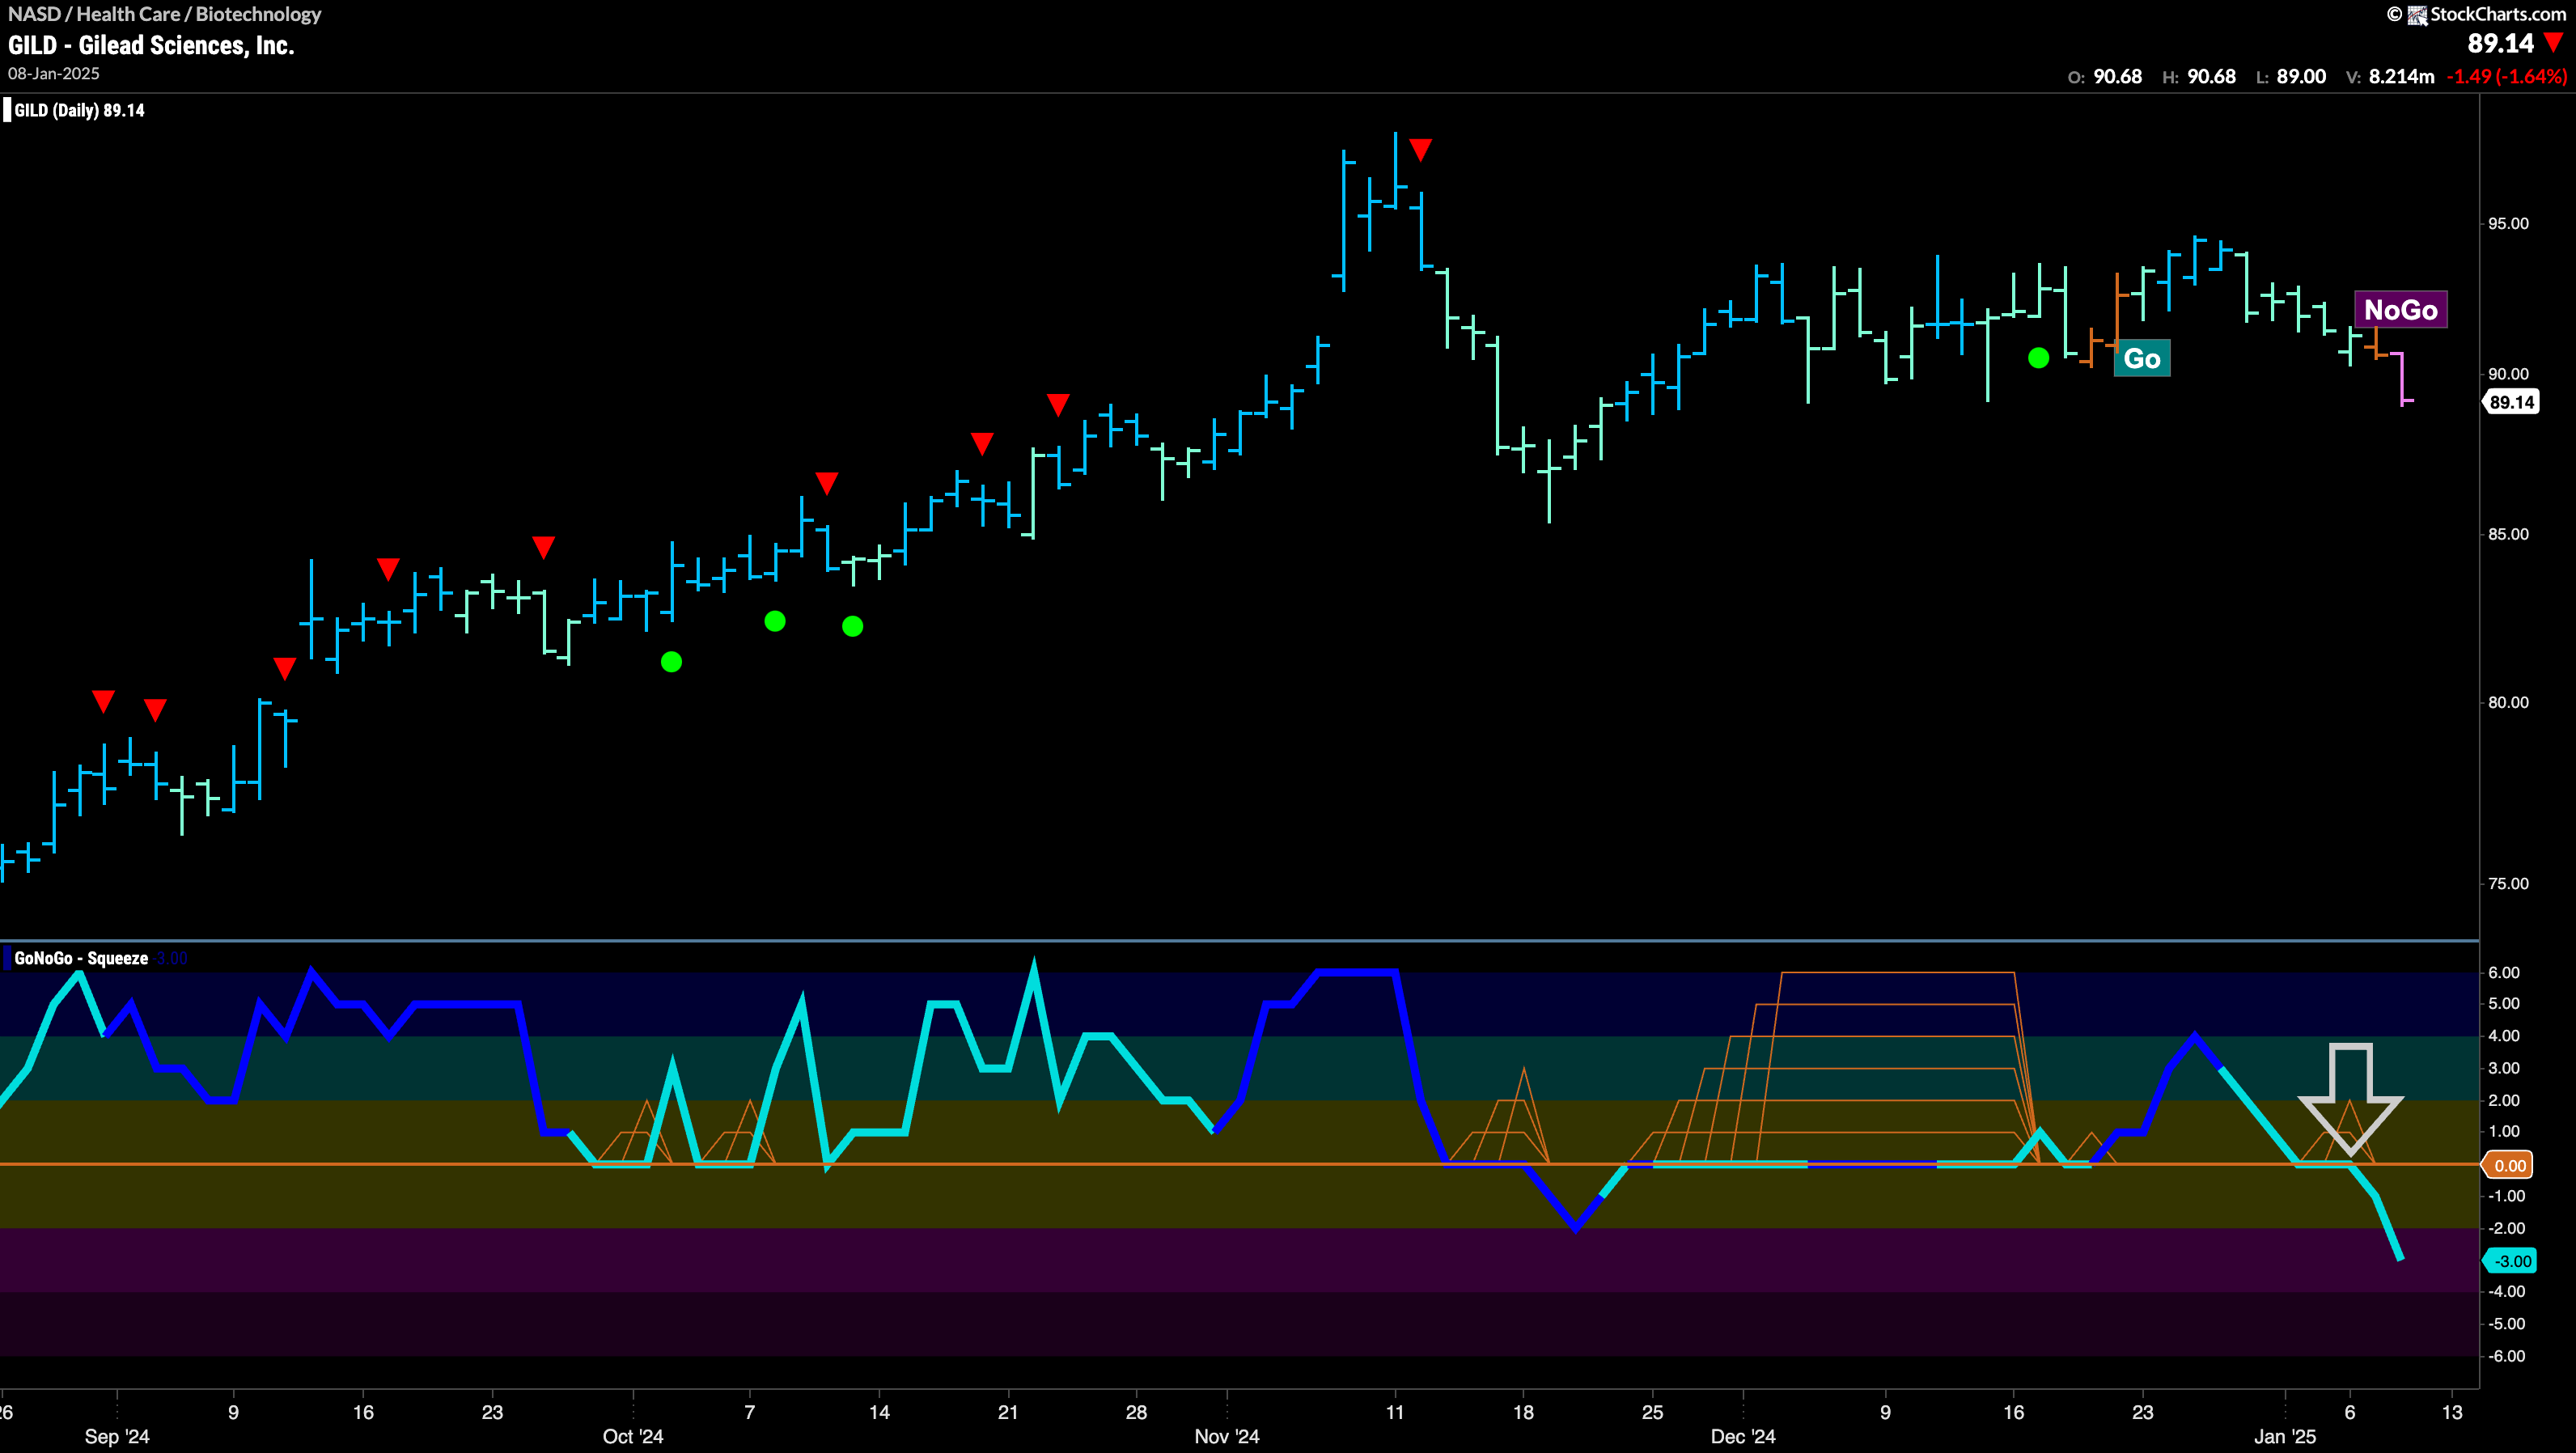The width and height of the screenshot is (2576, 1453).
Task: Click the red down-arrow next to price 89.14
Action: (2554, 43)
